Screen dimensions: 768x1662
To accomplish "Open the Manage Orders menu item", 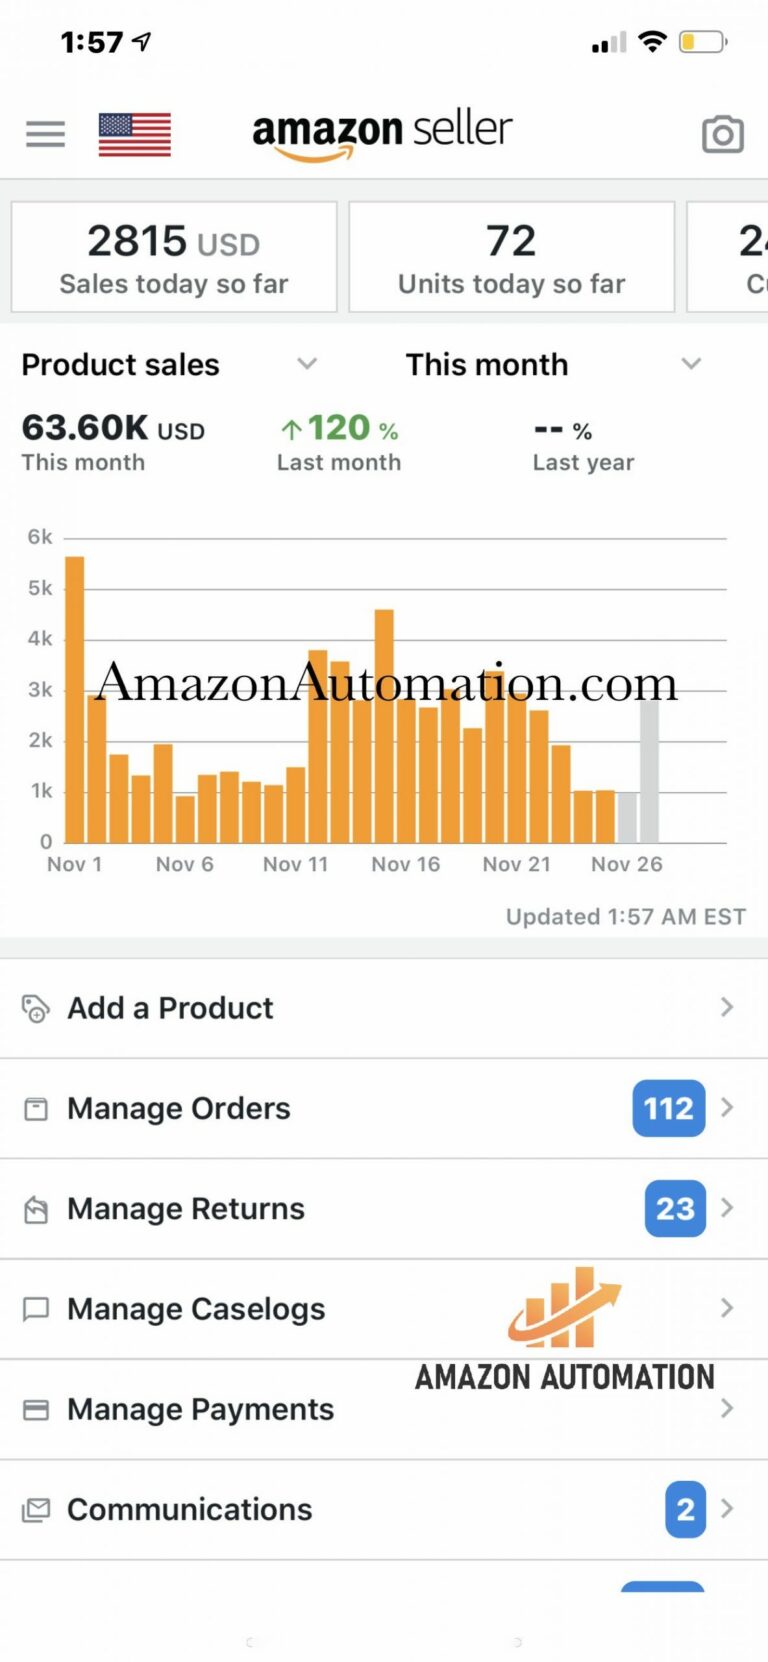I will [180, 1109].
